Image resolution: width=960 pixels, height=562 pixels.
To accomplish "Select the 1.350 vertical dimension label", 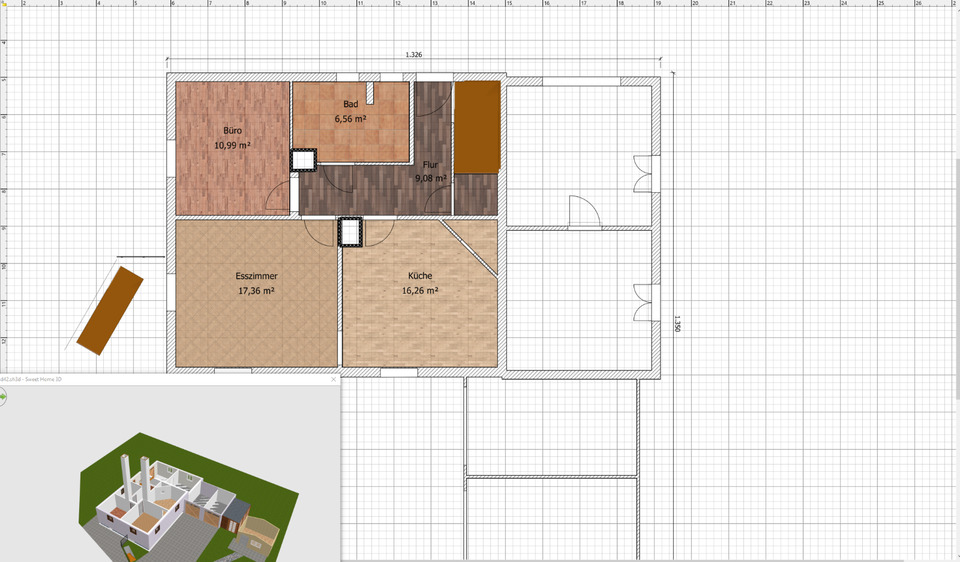I will tap(677, 323).
